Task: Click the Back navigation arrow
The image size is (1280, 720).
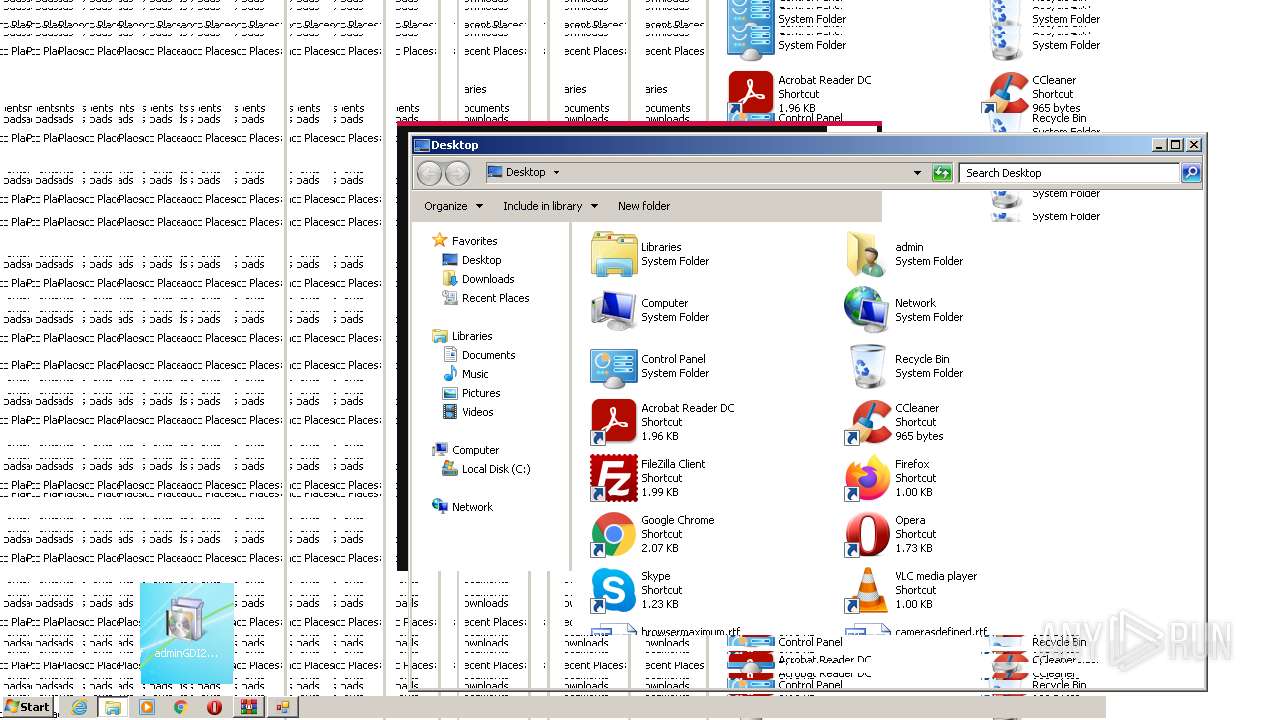Action: [429, 173]
